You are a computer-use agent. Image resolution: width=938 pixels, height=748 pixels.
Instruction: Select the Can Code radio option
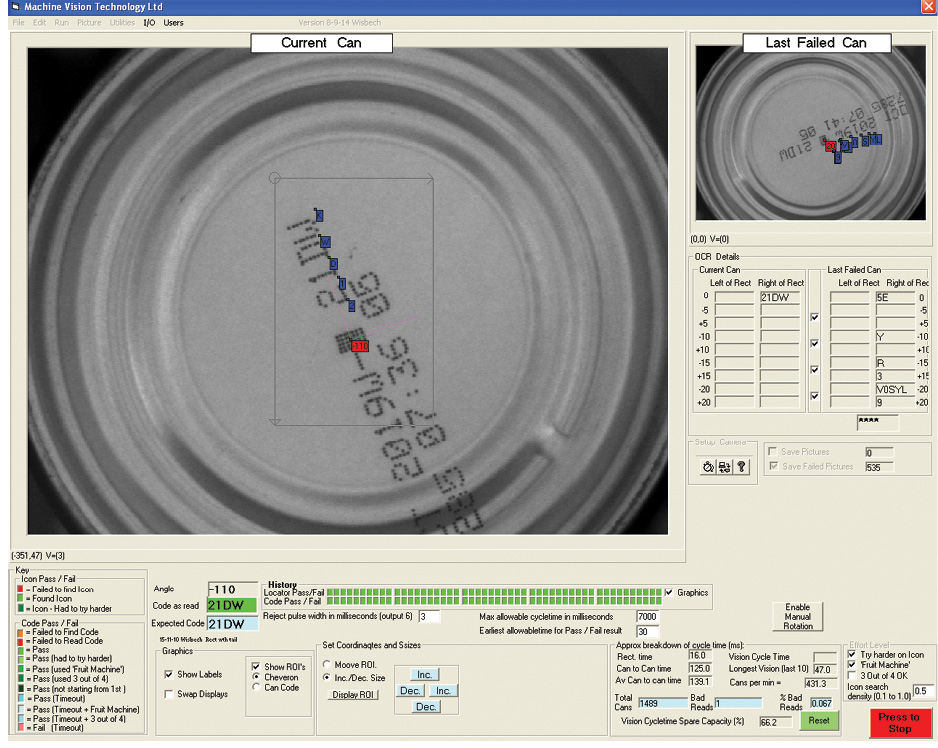coord(256,688)
